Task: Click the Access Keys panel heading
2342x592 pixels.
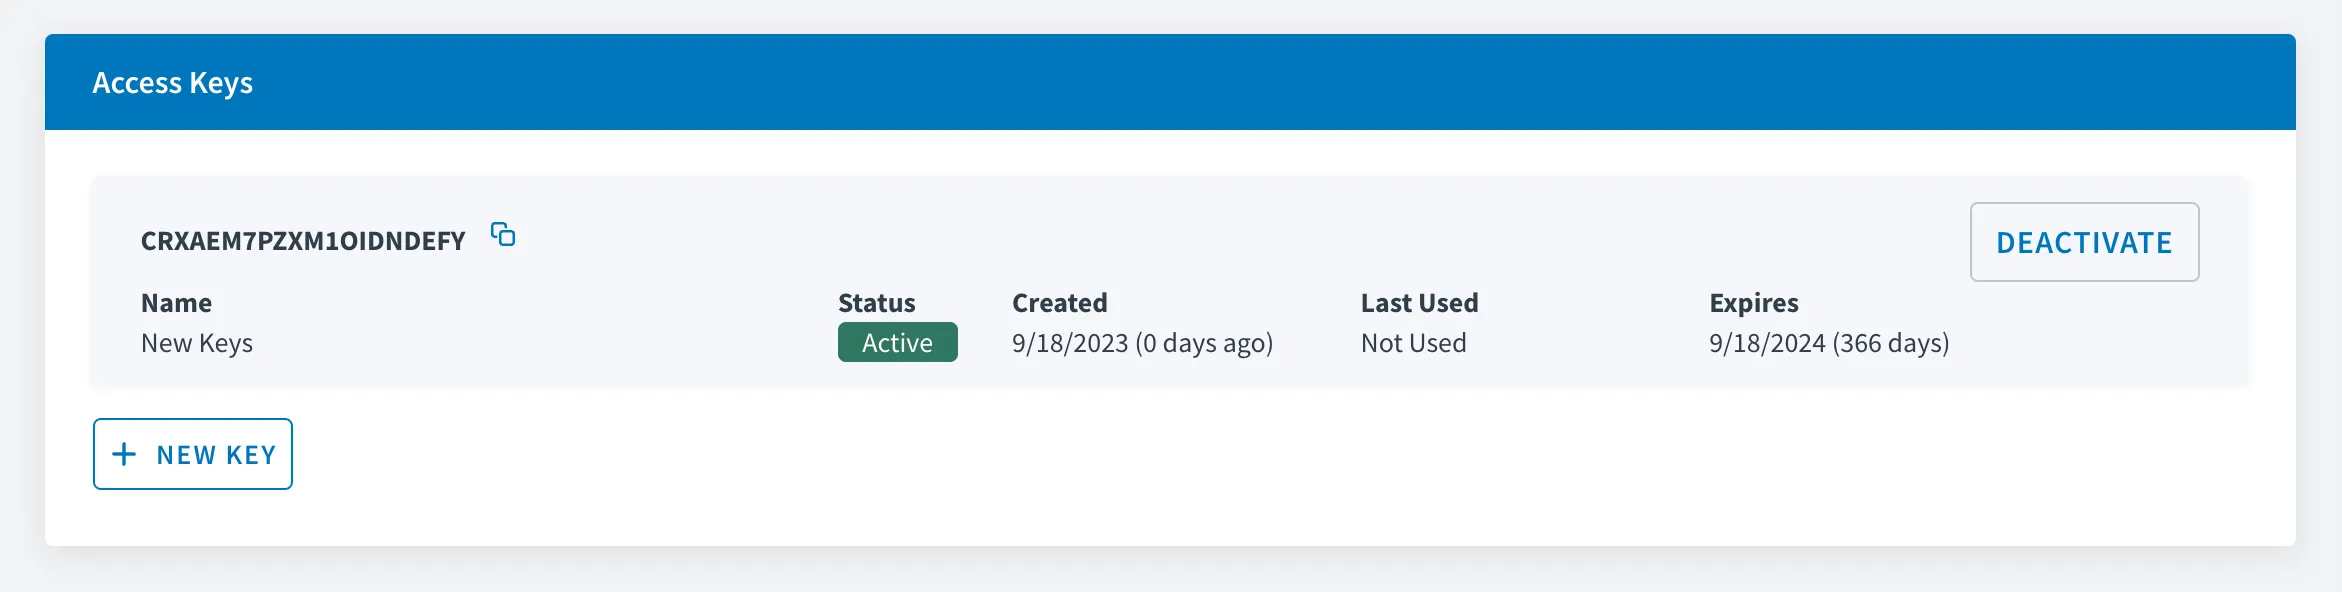Action: click(172, 83)
